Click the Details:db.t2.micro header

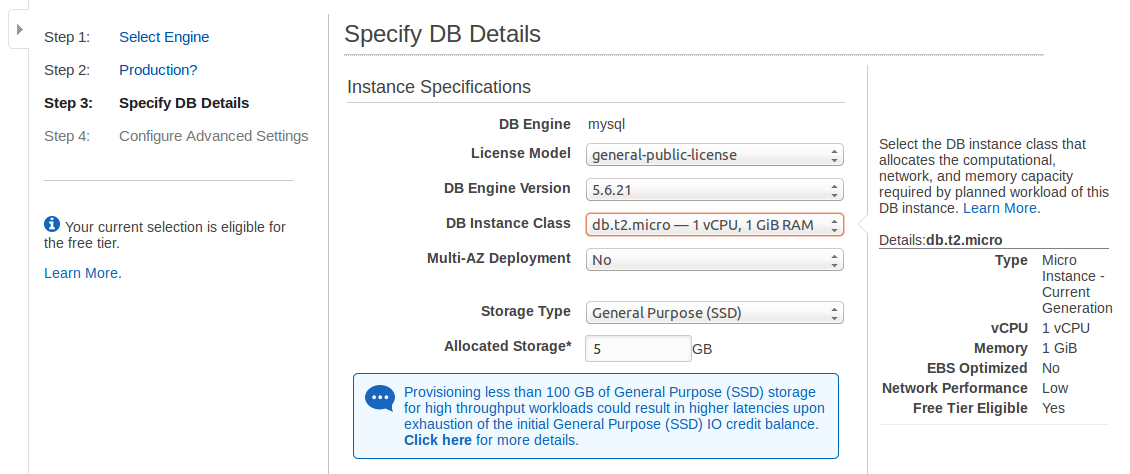(x=940, y=240)
